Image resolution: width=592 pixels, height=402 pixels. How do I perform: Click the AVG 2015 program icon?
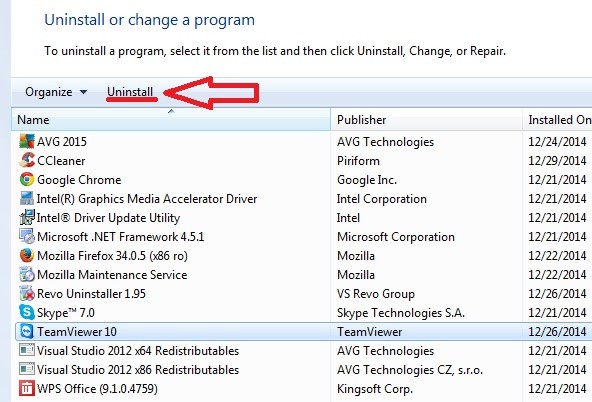pos(27,142)
